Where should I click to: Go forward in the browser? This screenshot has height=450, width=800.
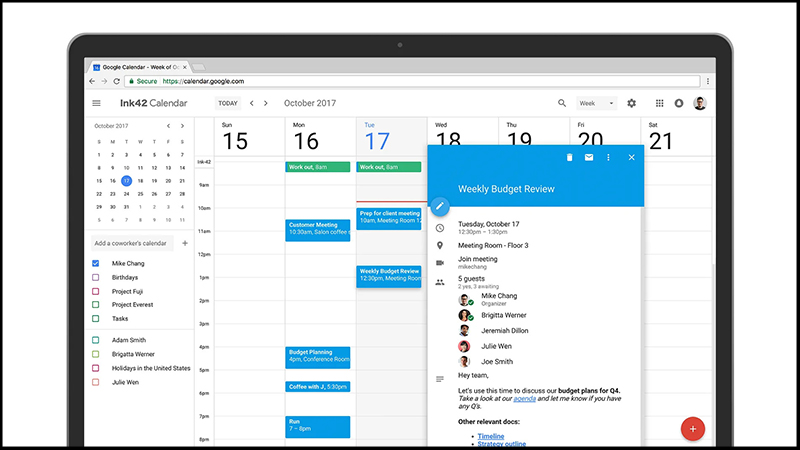coord(104,81)
